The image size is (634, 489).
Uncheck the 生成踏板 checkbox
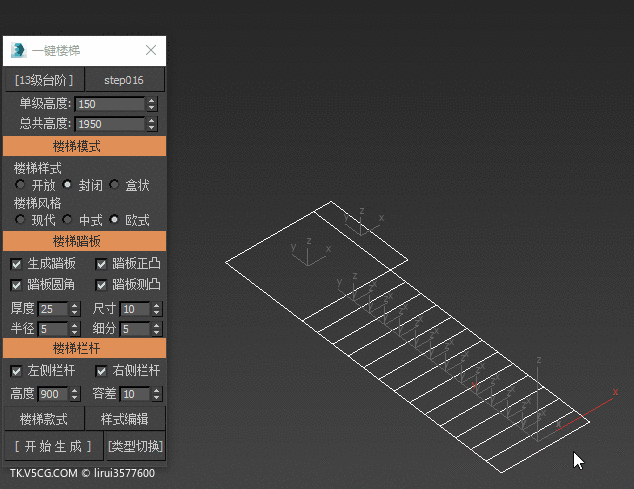click(x=17, y=264)
